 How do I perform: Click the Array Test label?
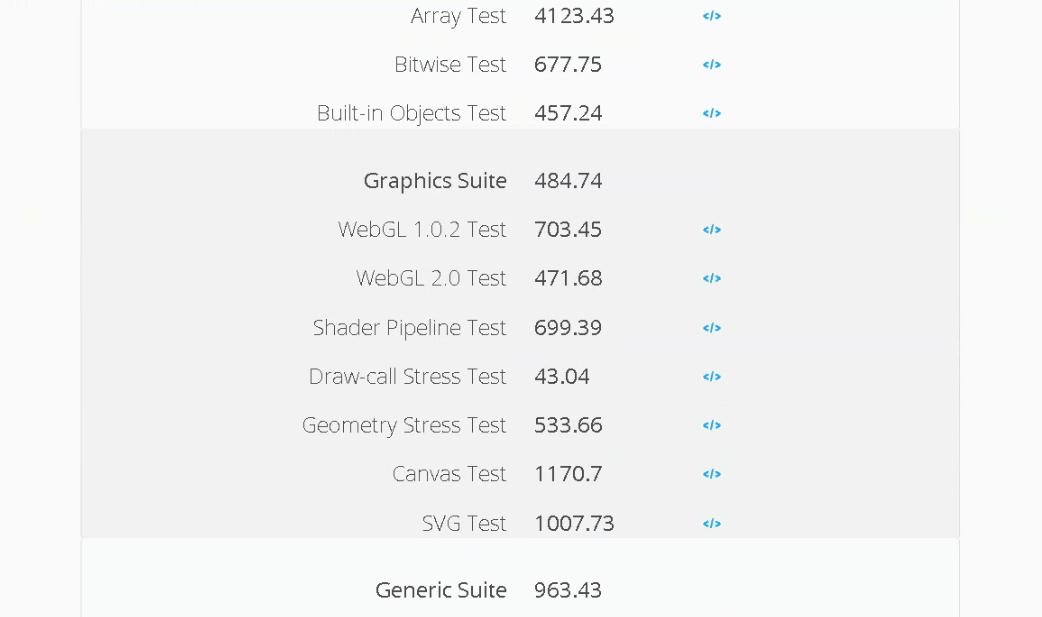click(x=458, y=16)
